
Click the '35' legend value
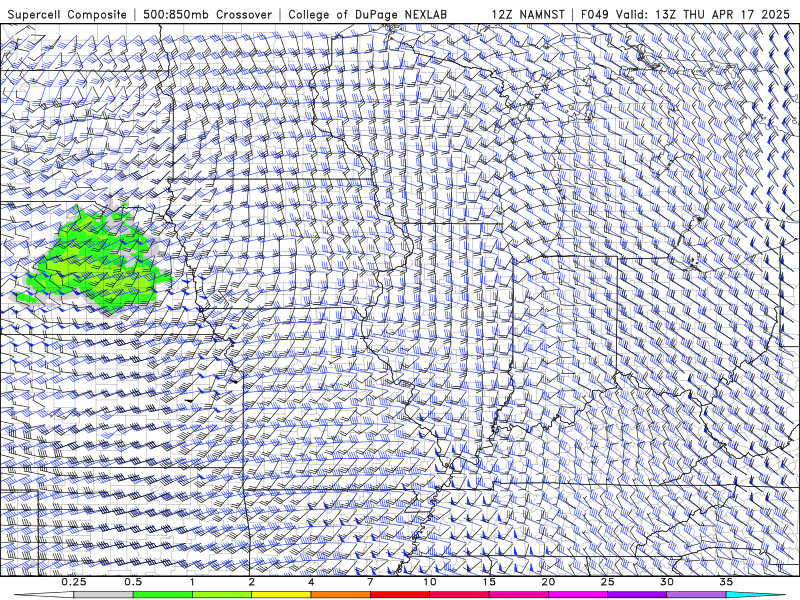point(726,582)
